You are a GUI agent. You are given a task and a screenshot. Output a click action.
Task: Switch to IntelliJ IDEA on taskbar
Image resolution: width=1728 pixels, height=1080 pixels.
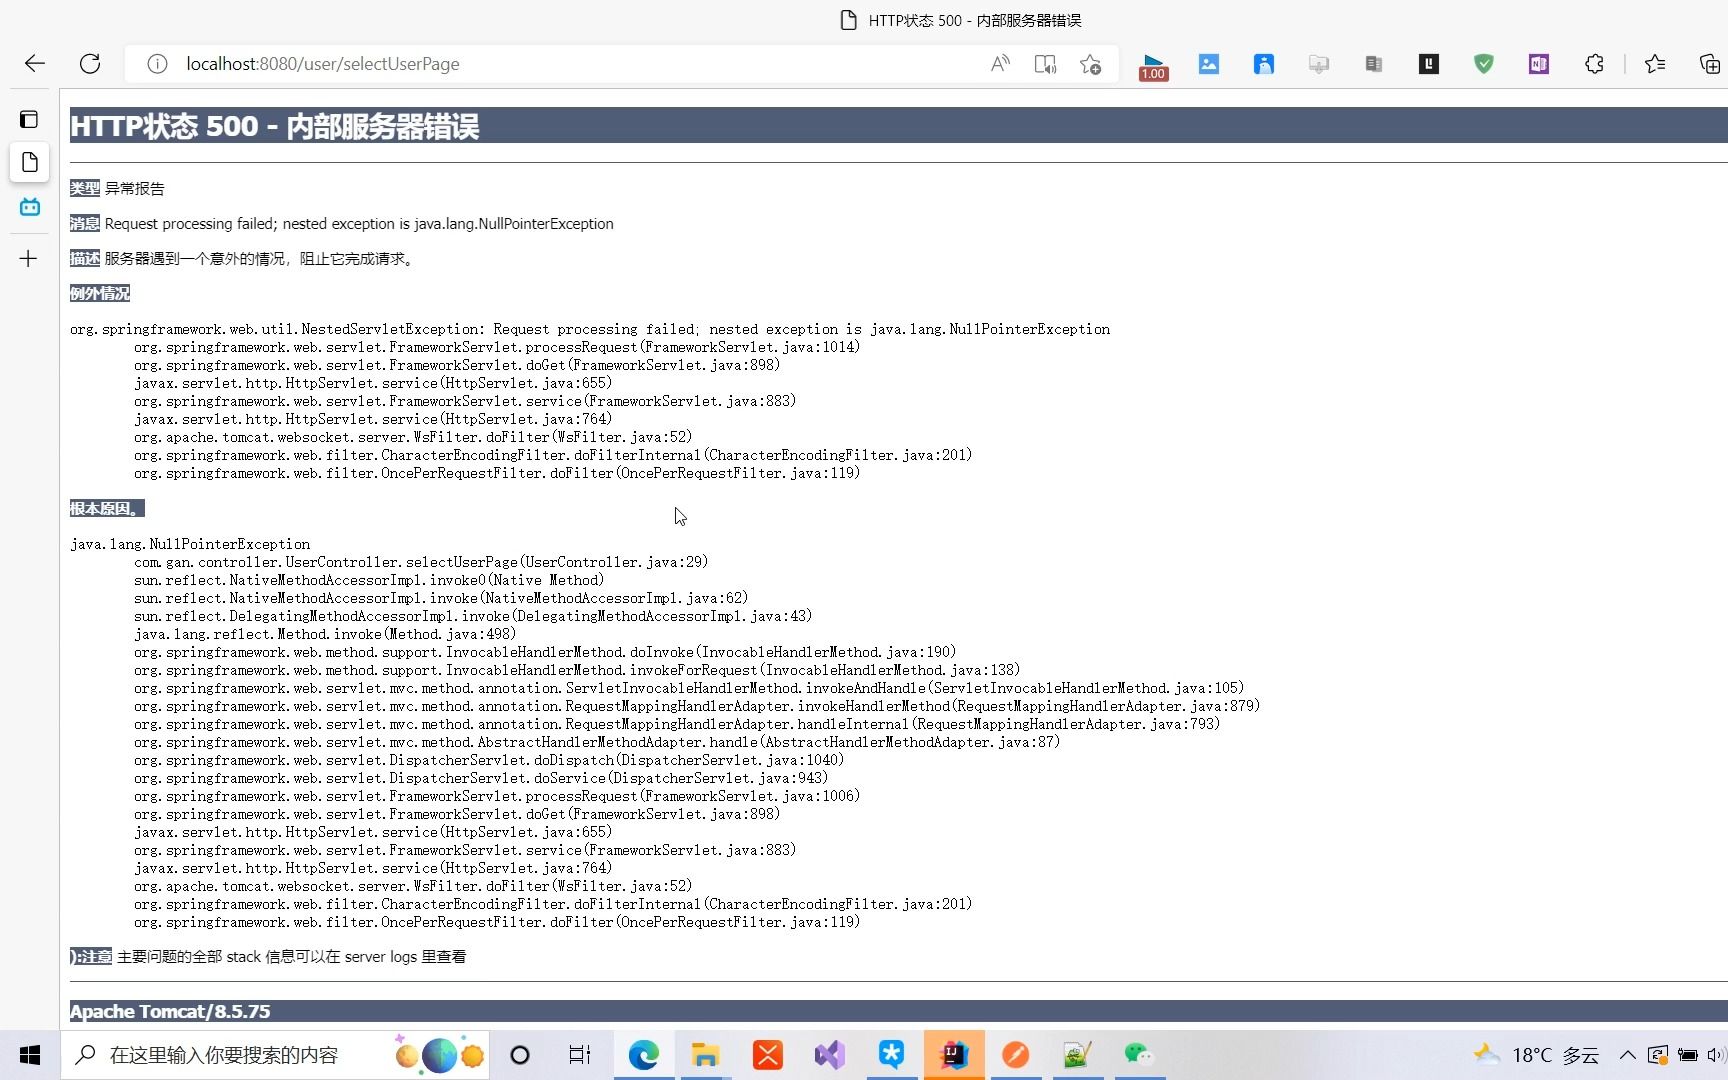coord(954,1055)
